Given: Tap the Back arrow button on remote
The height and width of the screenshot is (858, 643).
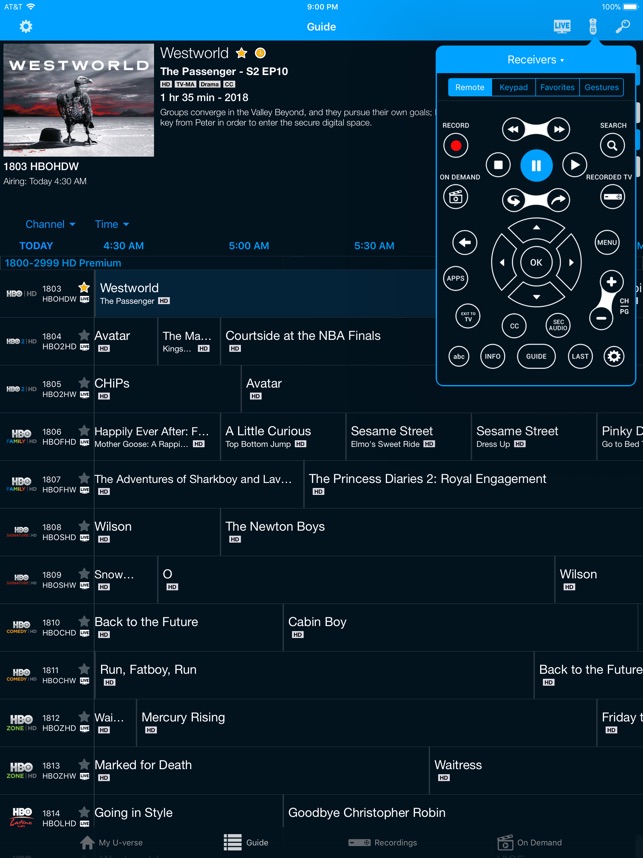Looking at the screenshot, I should pyautogui.click(x=465, y=242).
